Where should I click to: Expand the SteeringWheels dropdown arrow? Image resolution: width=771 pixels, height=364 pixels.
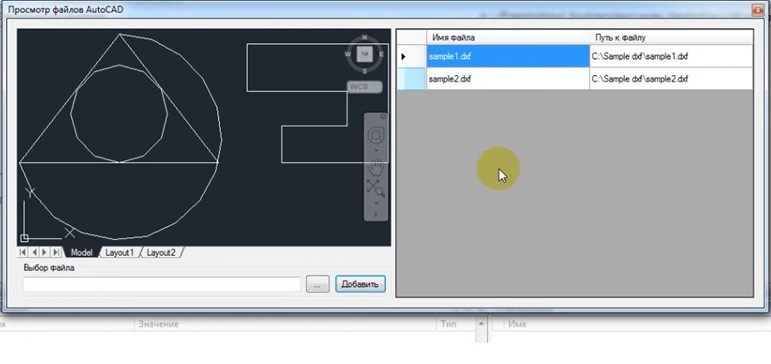tap(377, 150)
